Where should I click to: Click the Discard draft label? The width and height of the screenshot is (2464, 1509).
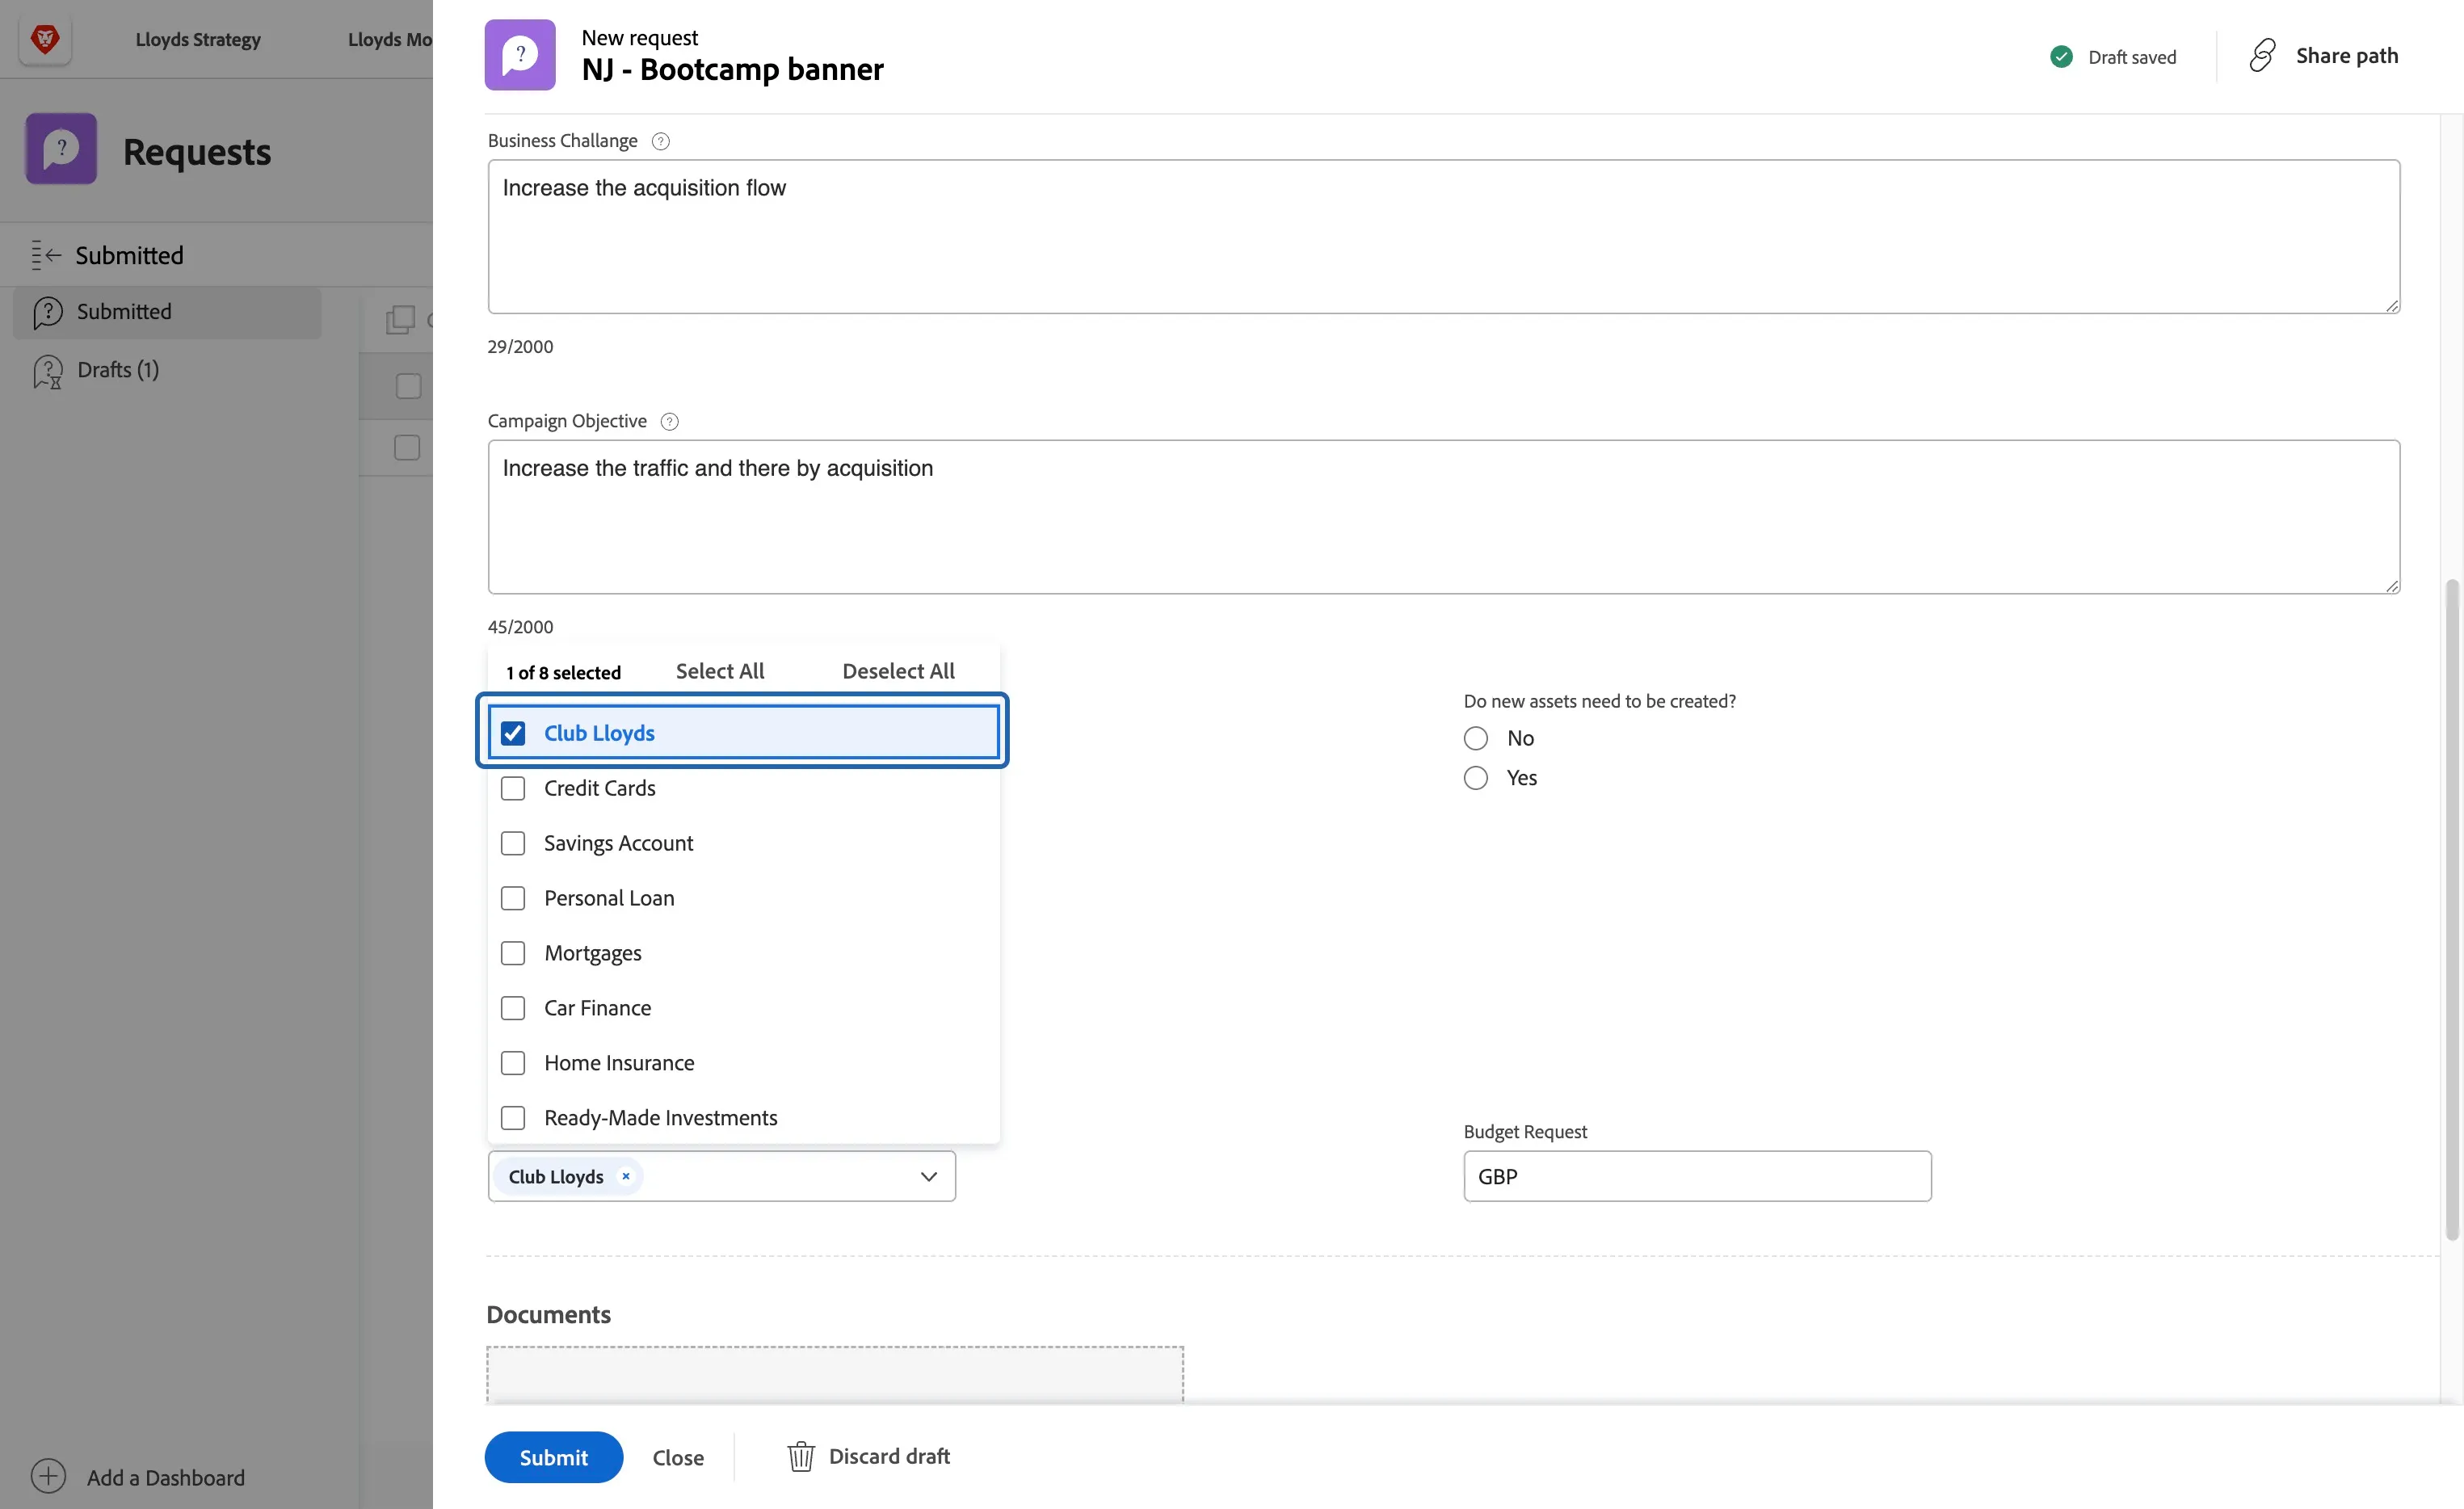tap(890, 1456)
